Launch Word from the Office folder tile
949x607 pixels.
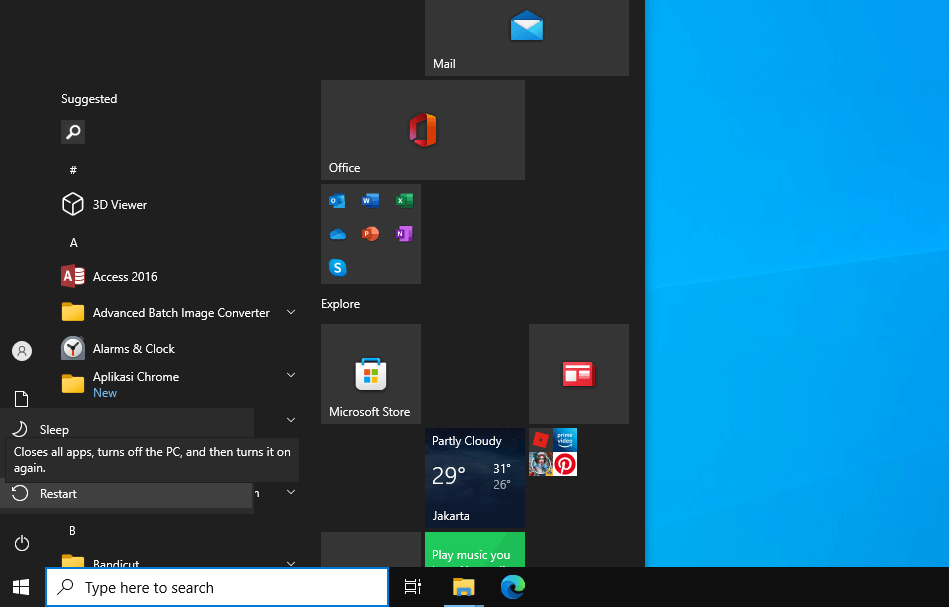[370, 200]
